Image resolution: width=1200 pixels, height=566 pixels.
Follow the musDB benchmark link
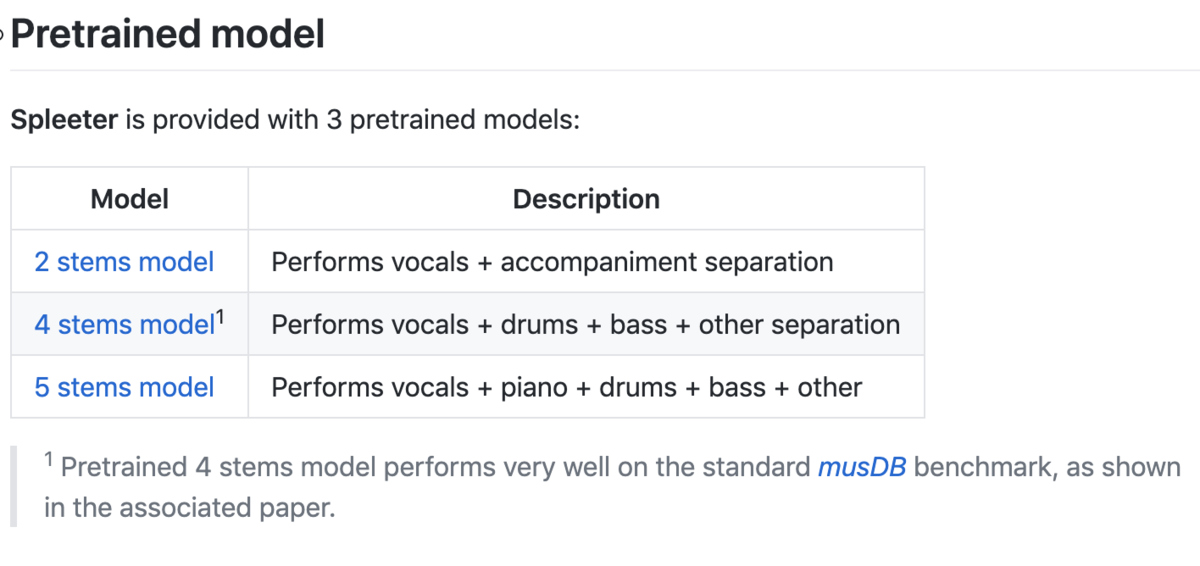[x=862, y=467]
